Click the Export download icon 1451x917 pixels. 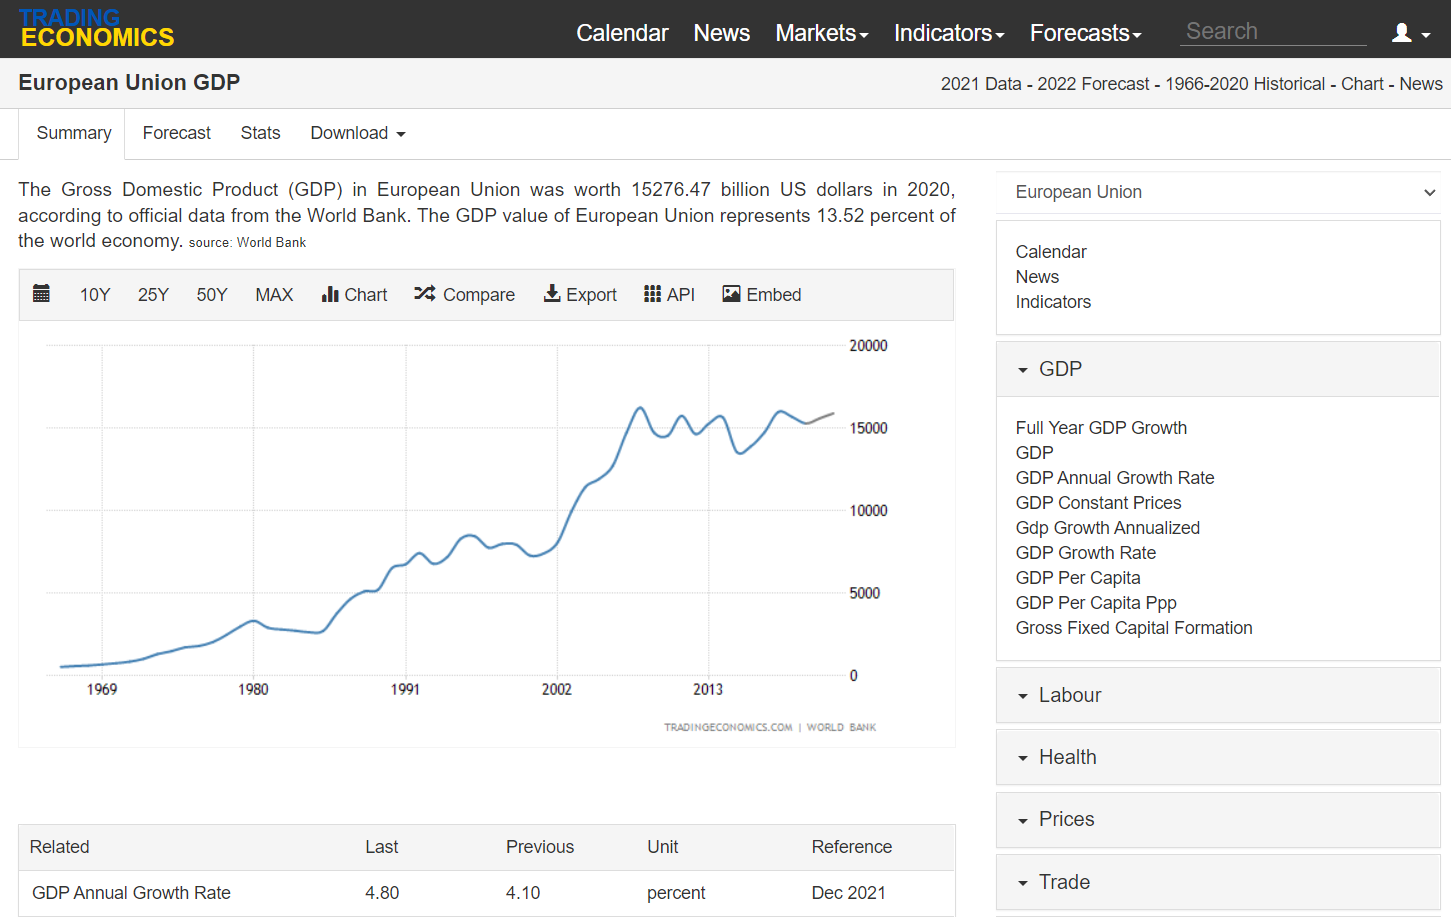(551, 294)
